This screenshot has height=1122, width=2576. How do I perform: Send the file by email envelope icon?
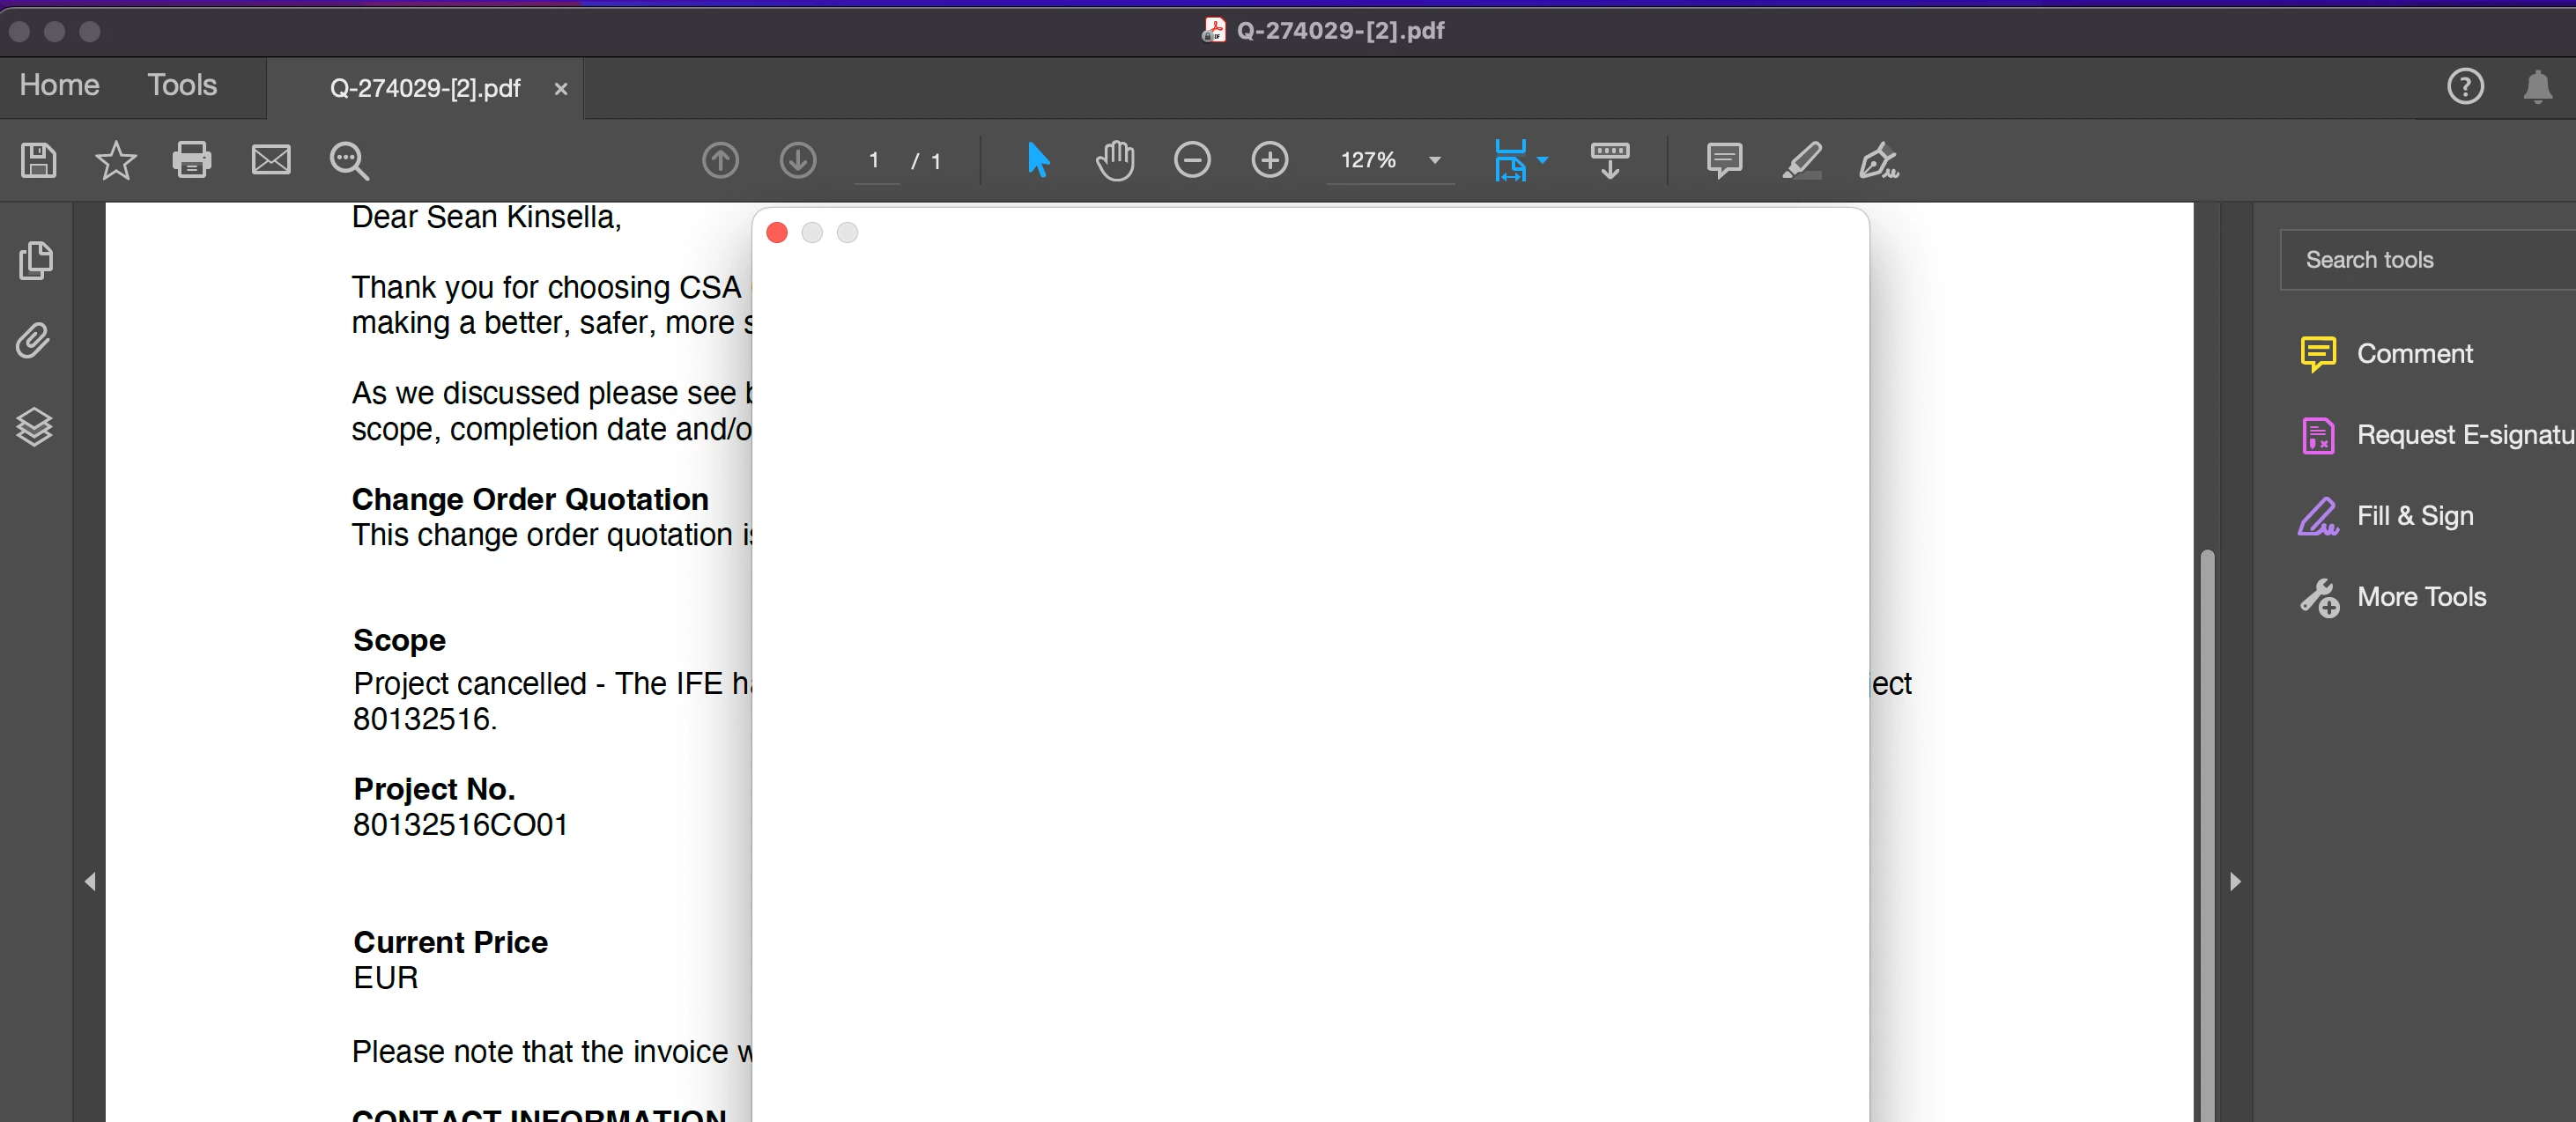[x=270, y=160]
